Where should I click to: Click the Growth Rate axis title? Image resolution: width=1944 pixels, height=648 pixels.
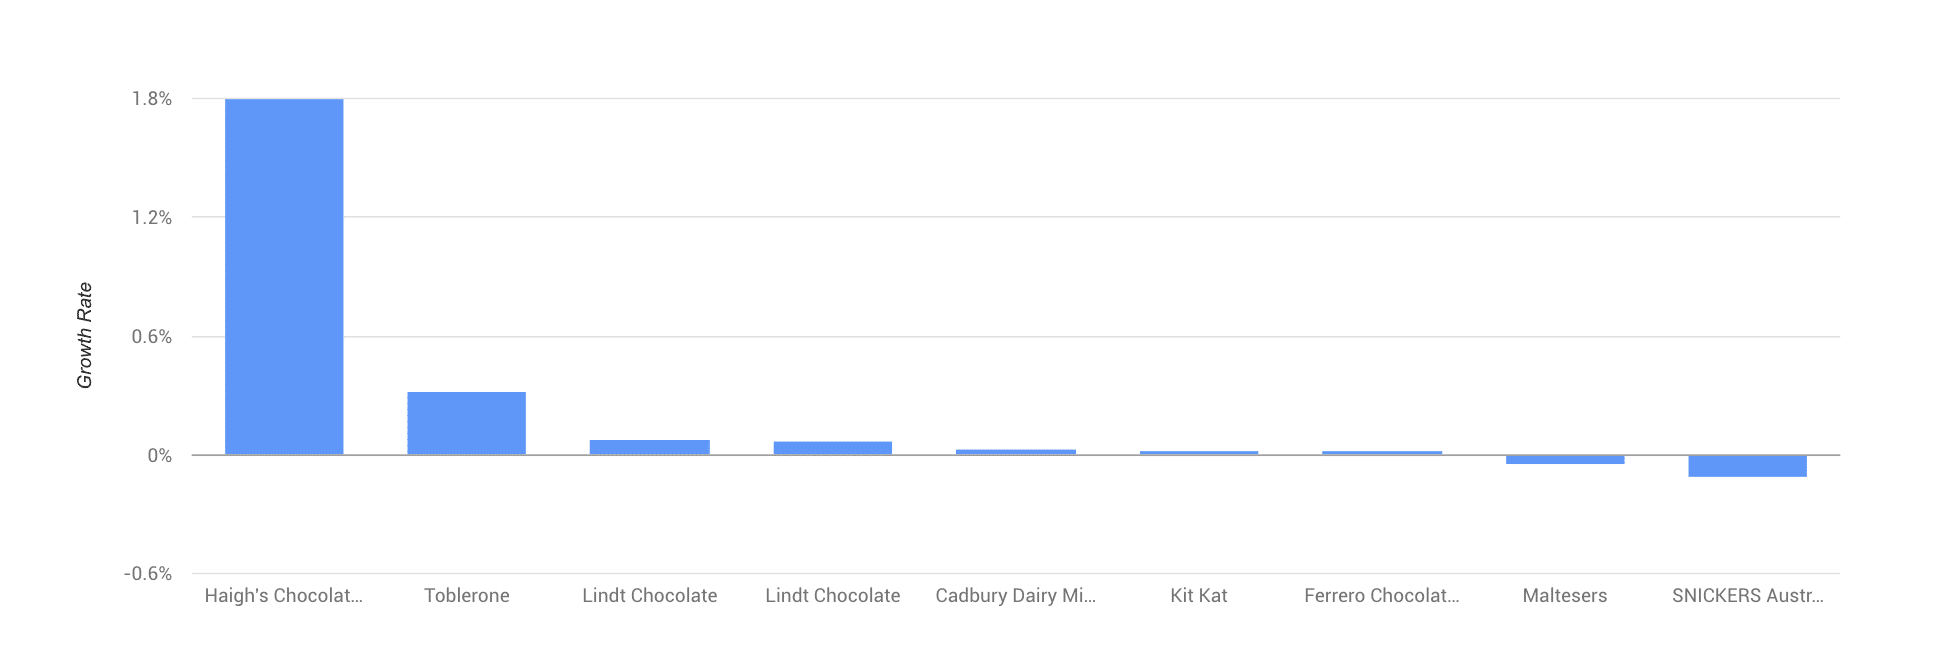tap(85, 336)
